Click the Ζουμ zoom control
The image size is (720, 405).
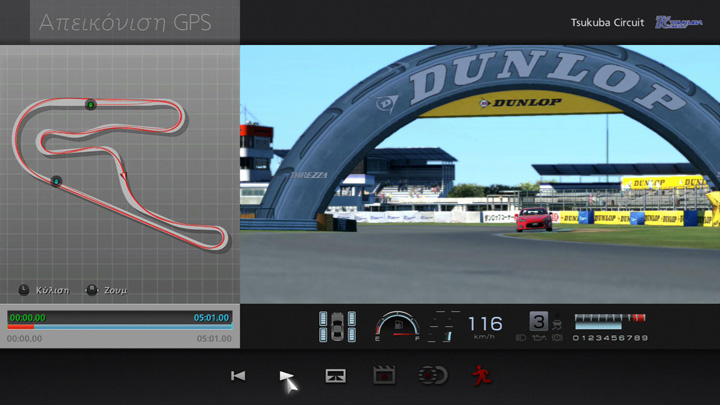pyautogui.click(x=108, y=290)
